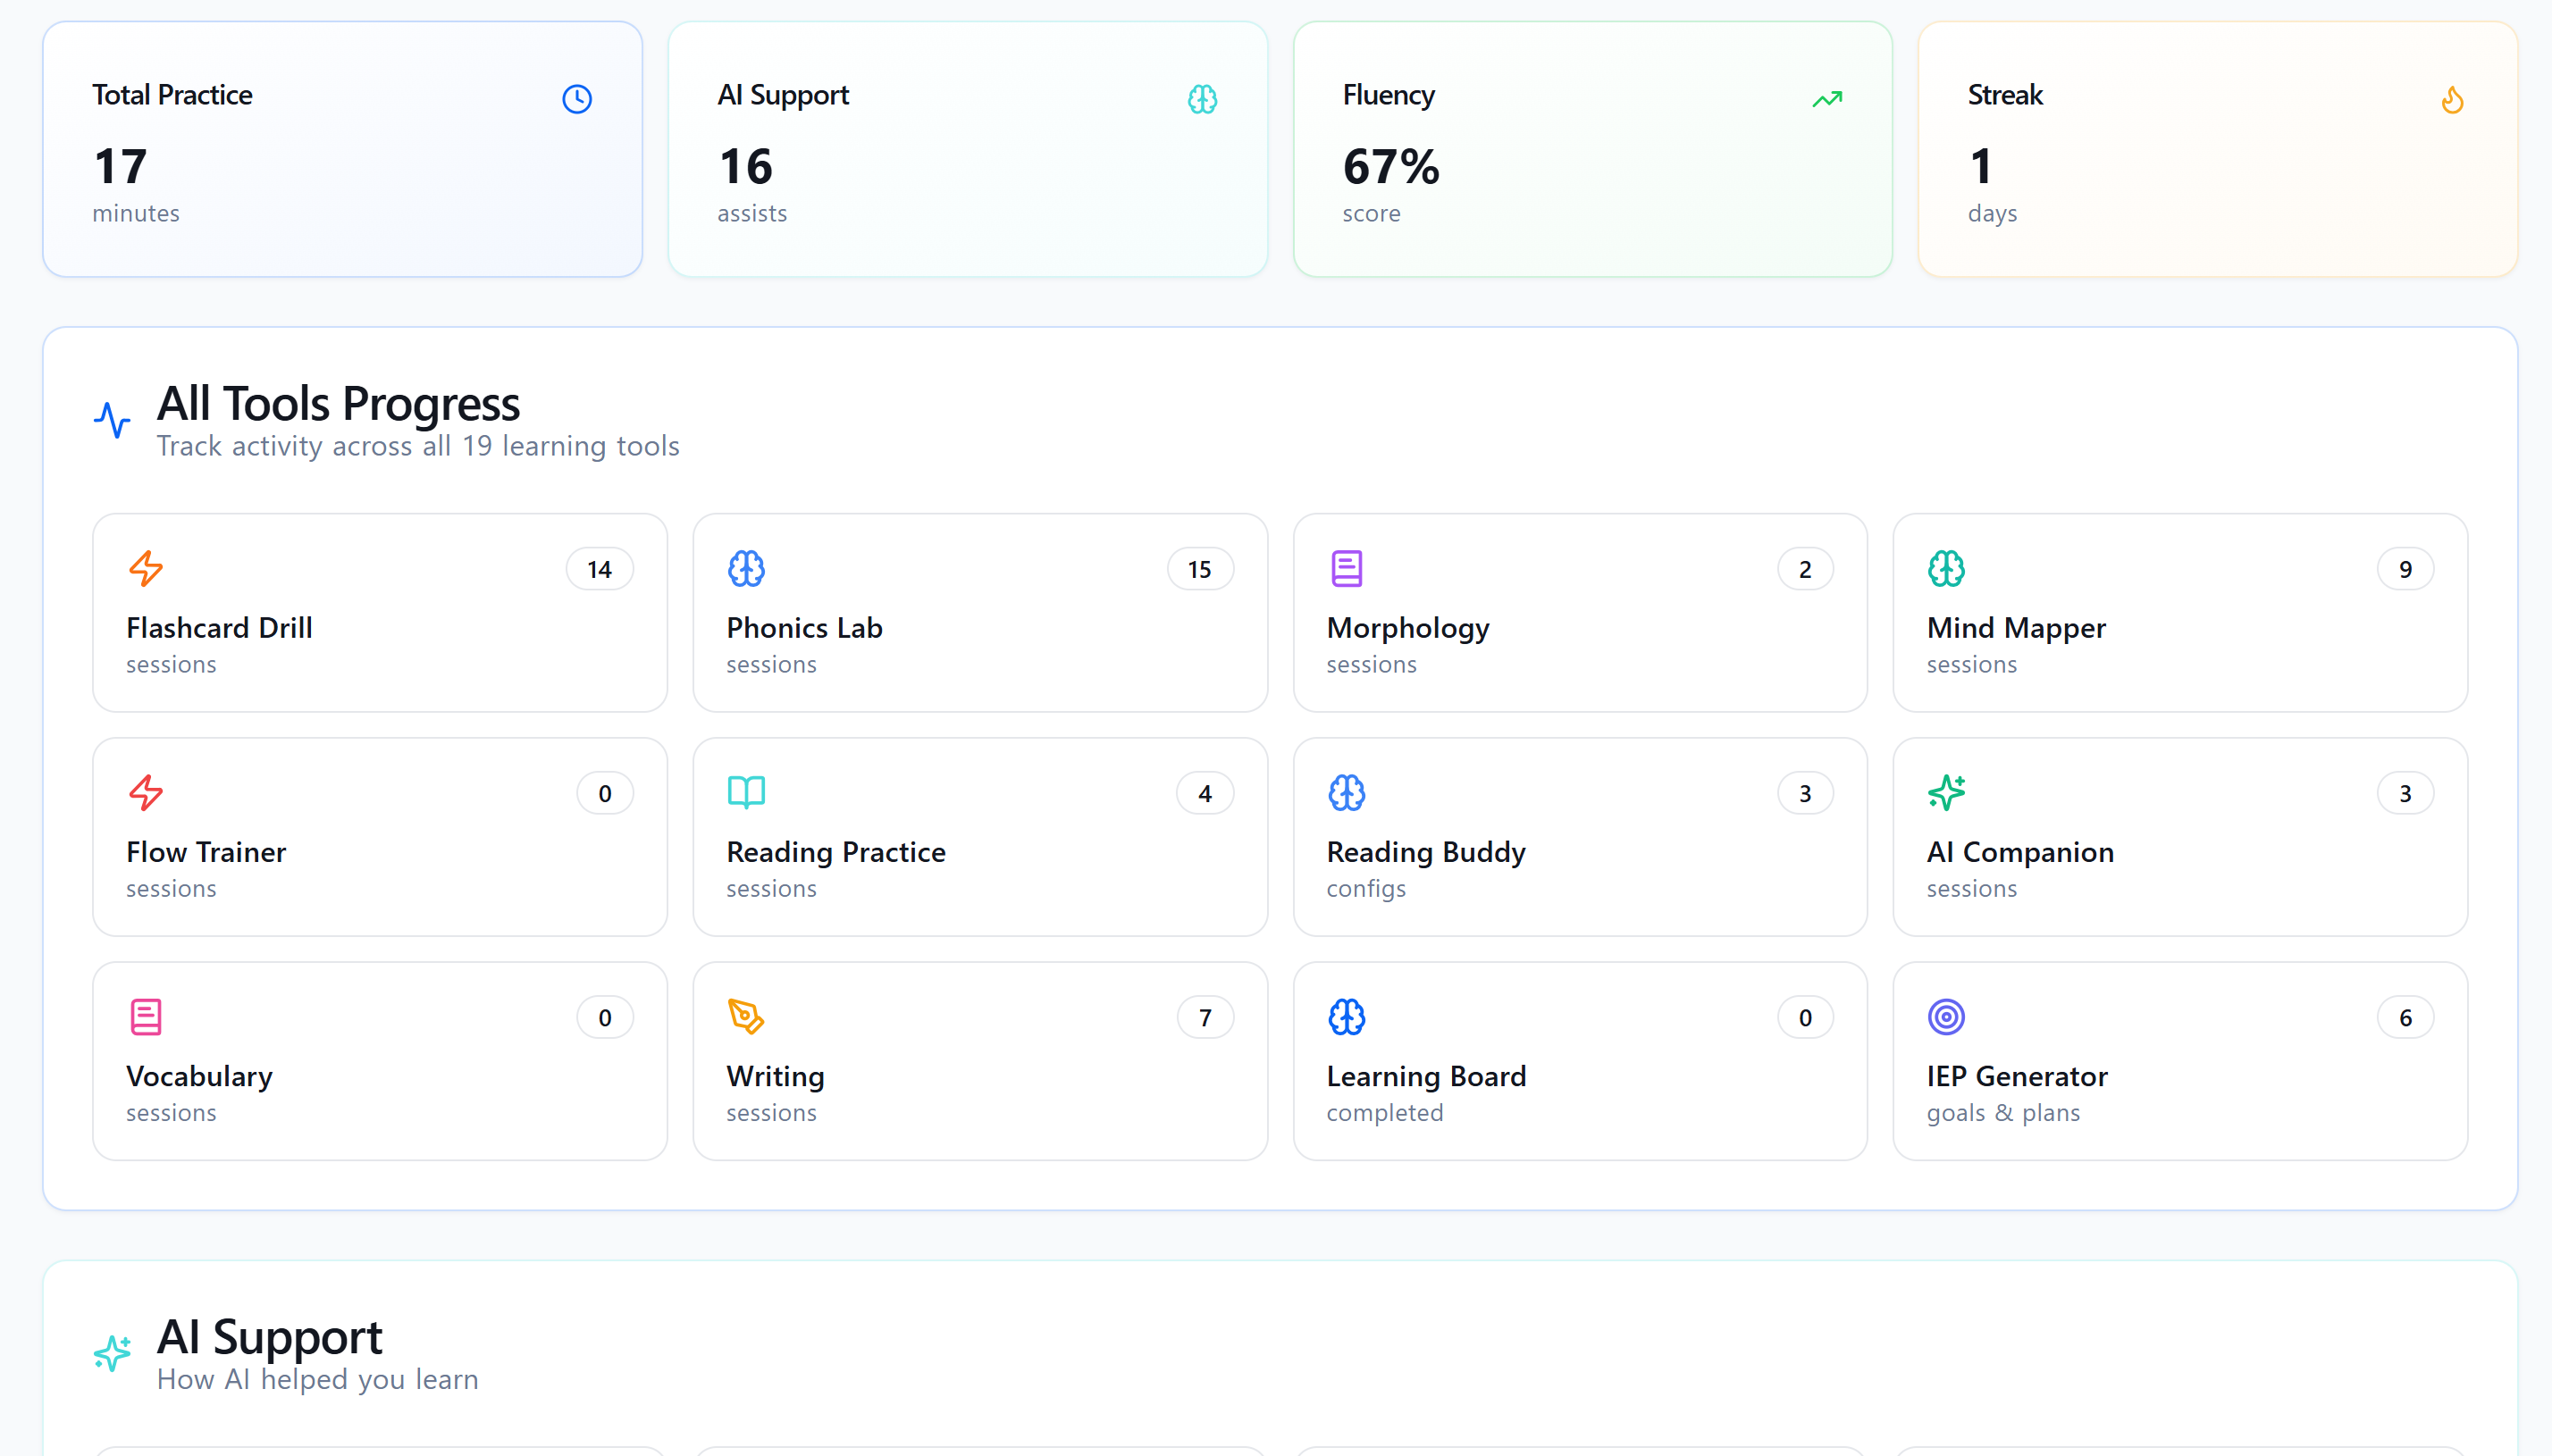Click the sparkle AI Companion icon
Image resolution: width=2552 pixels, height=1456 pixels.
1946,792
